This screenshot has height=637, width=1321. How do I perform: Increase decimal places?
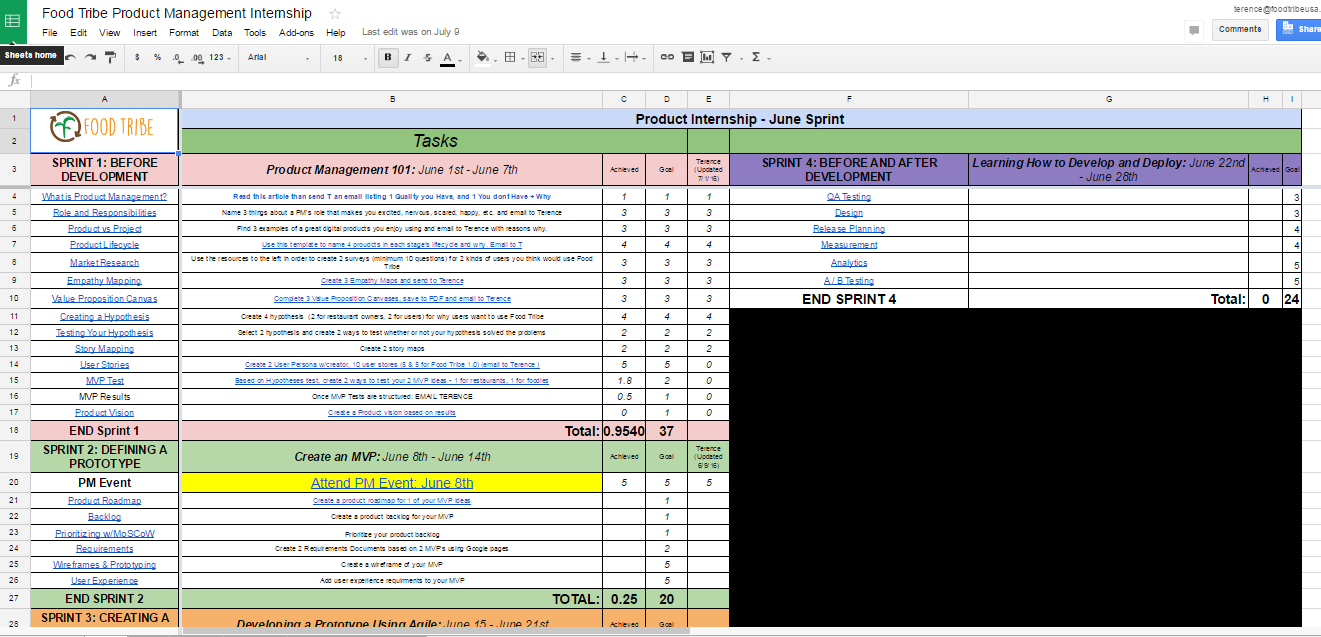click(197, 58)
